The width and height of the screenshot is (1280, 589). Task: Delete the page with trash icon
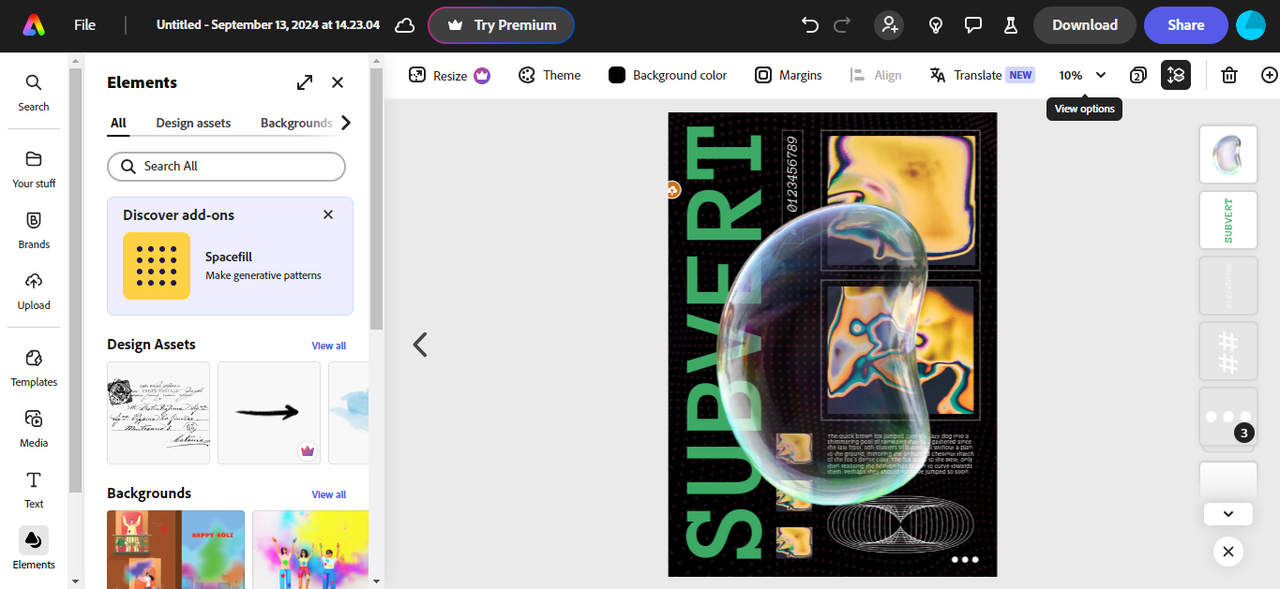tap(1229, 75)
